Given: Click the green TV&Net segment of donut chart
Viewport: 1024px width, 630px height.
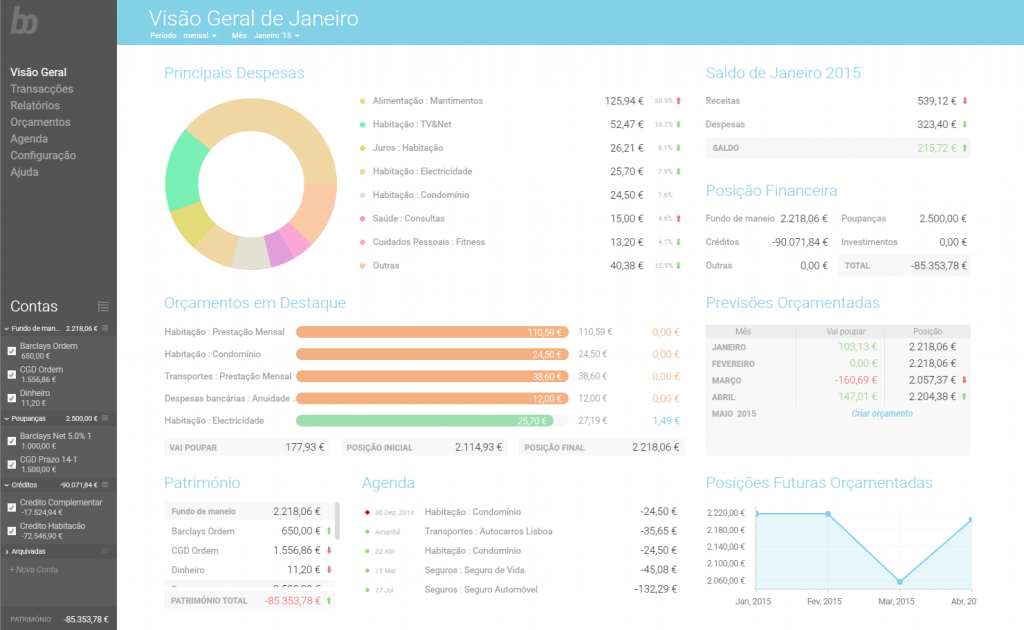Looking at the screenshot, I should coord(184,169).
